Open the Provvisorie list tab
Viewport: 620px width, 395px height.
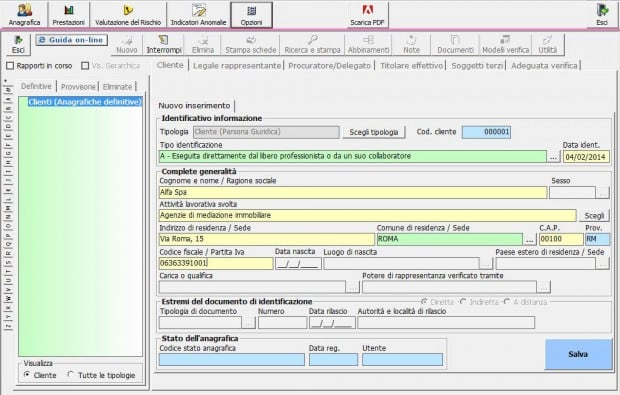click(78, 87)
